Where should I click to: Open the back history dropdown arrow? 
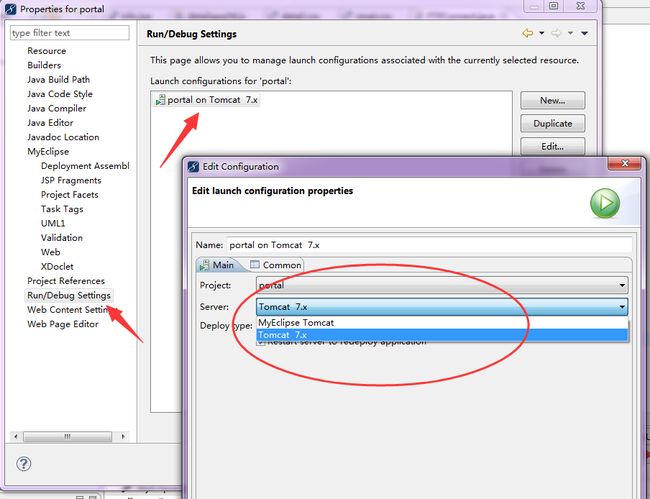point(541,33)
